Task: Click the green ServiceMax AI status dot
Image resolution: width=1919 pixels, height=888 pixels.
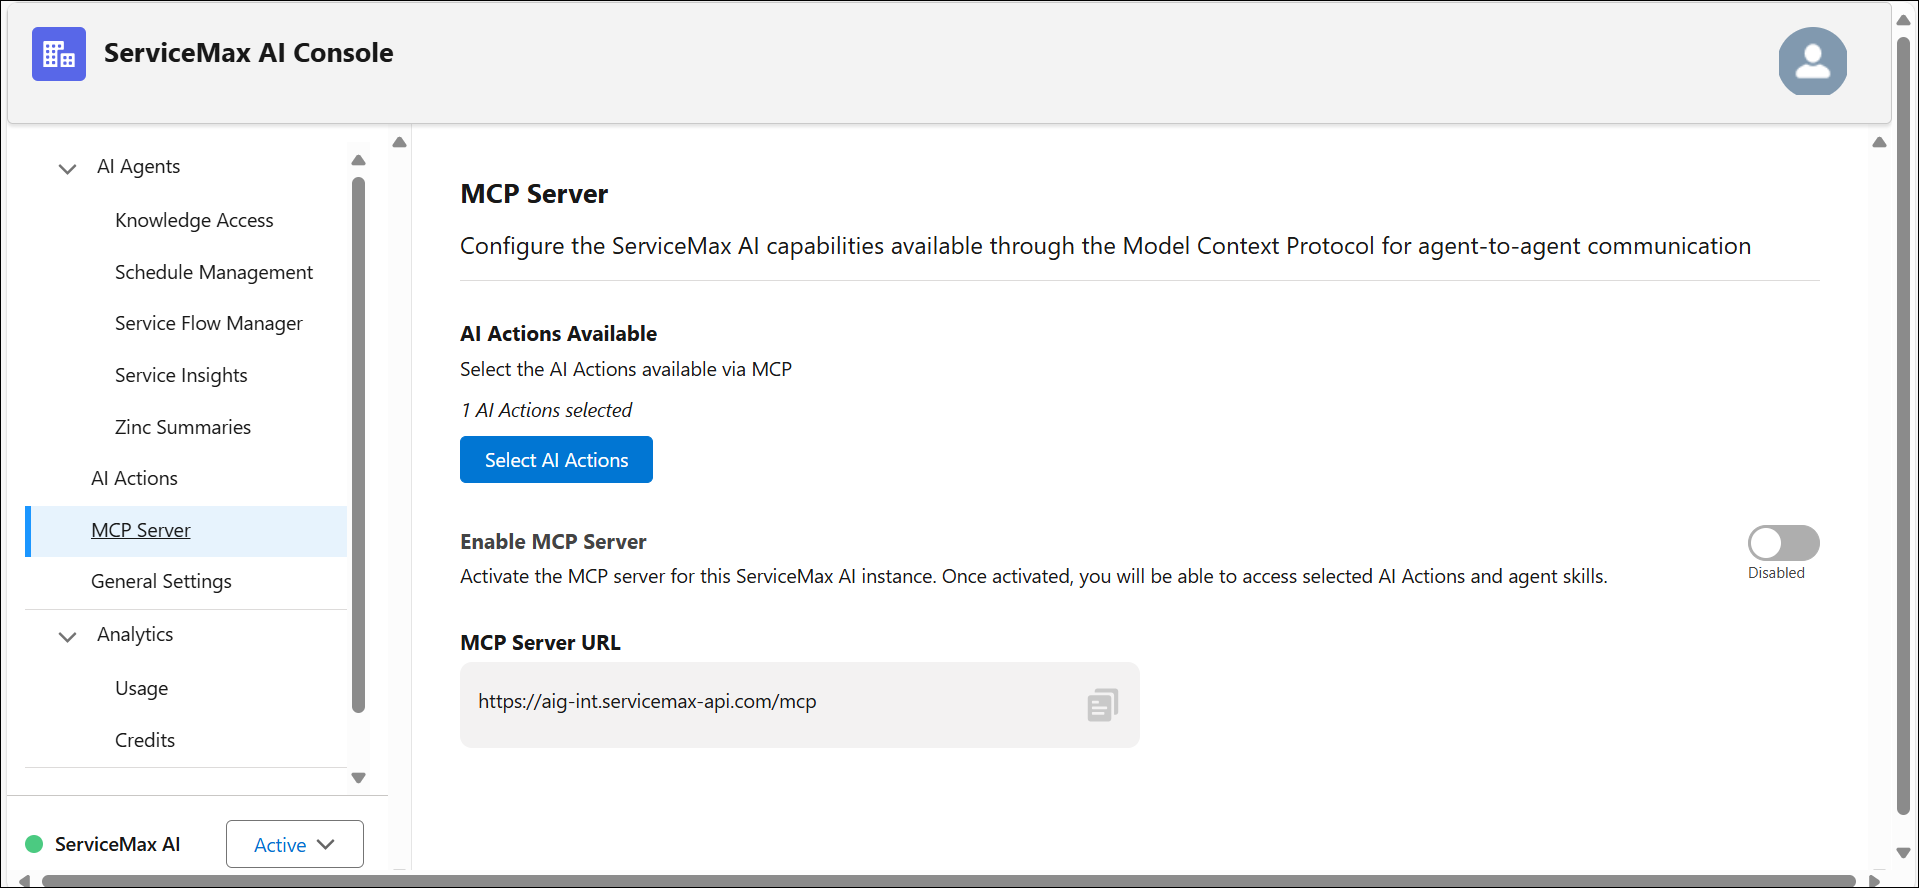Action: pyautogui.click(x=34, y=844)
